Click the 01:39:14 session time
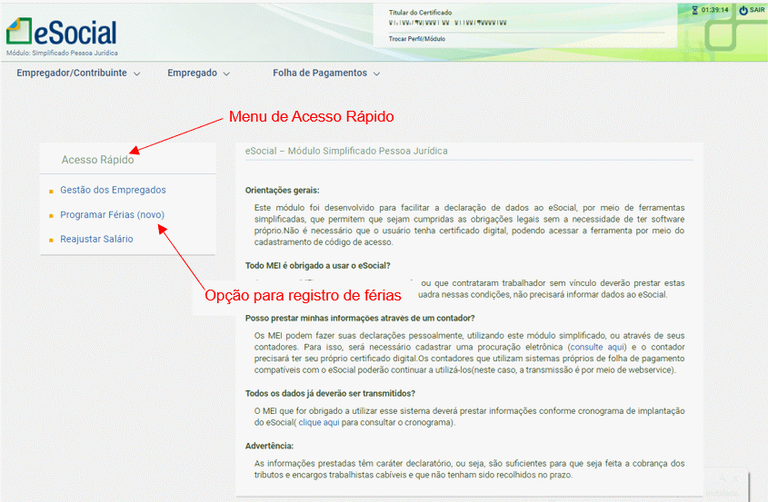 (x=715, y=10)
